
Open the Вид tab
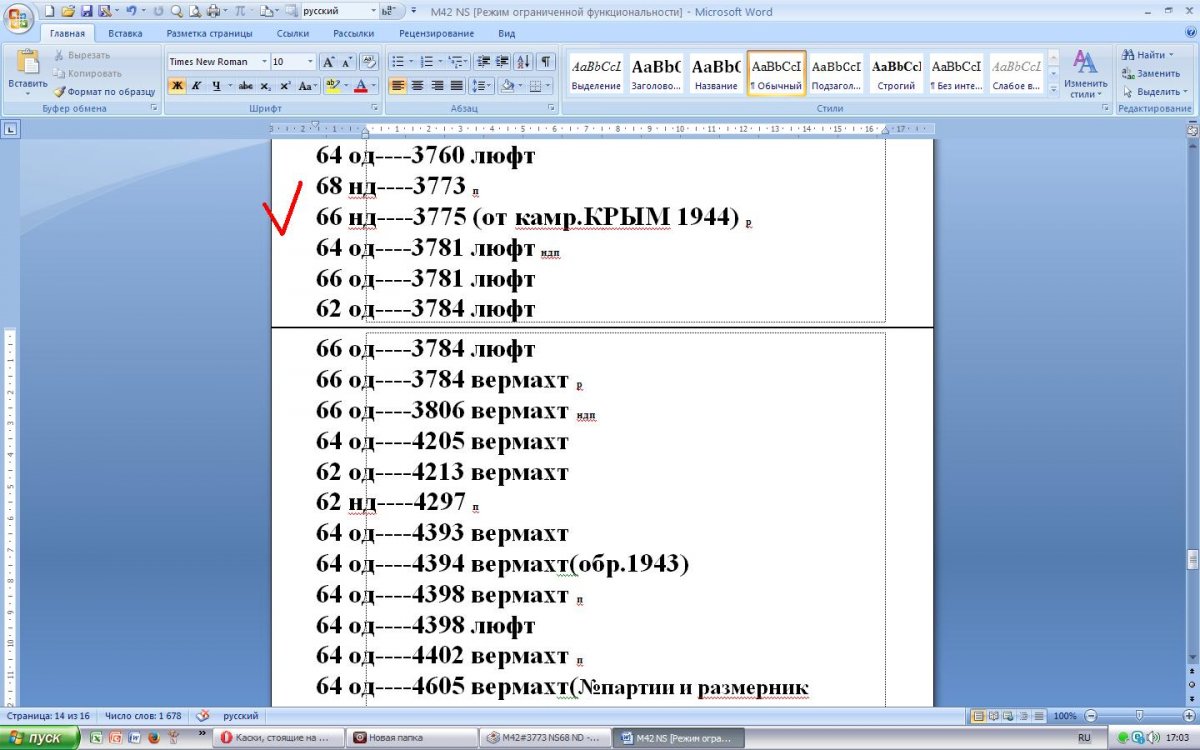507,33
